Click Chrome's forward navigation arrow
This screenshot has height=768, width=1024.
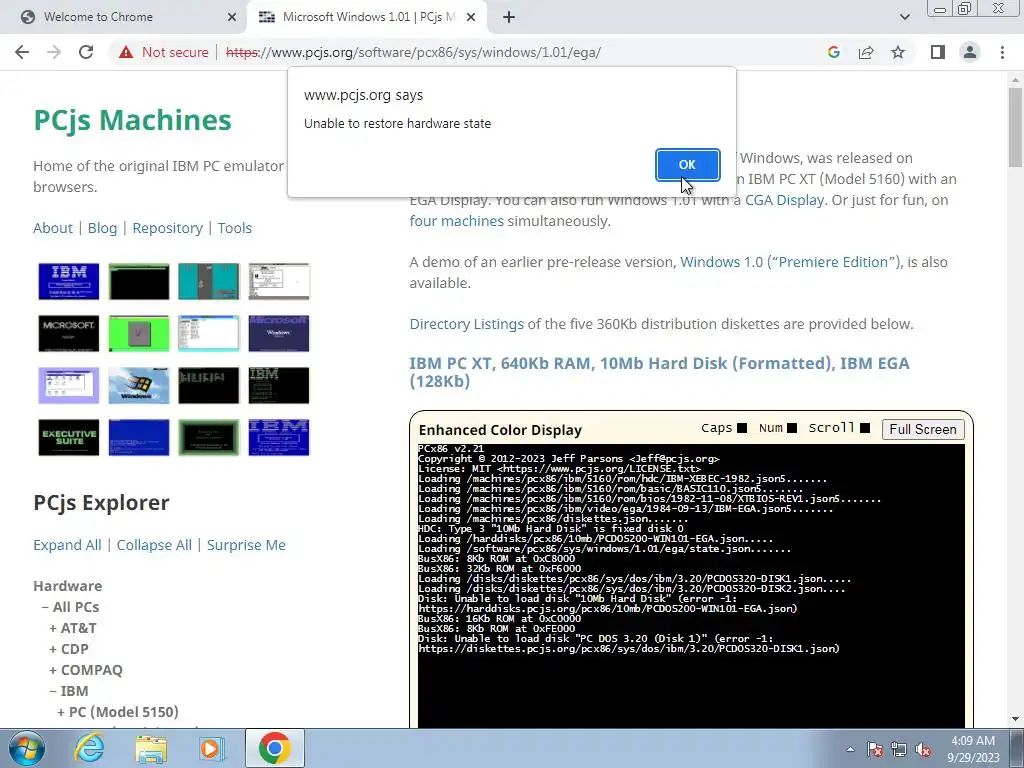pyautogui.click(x=54, y=52)
